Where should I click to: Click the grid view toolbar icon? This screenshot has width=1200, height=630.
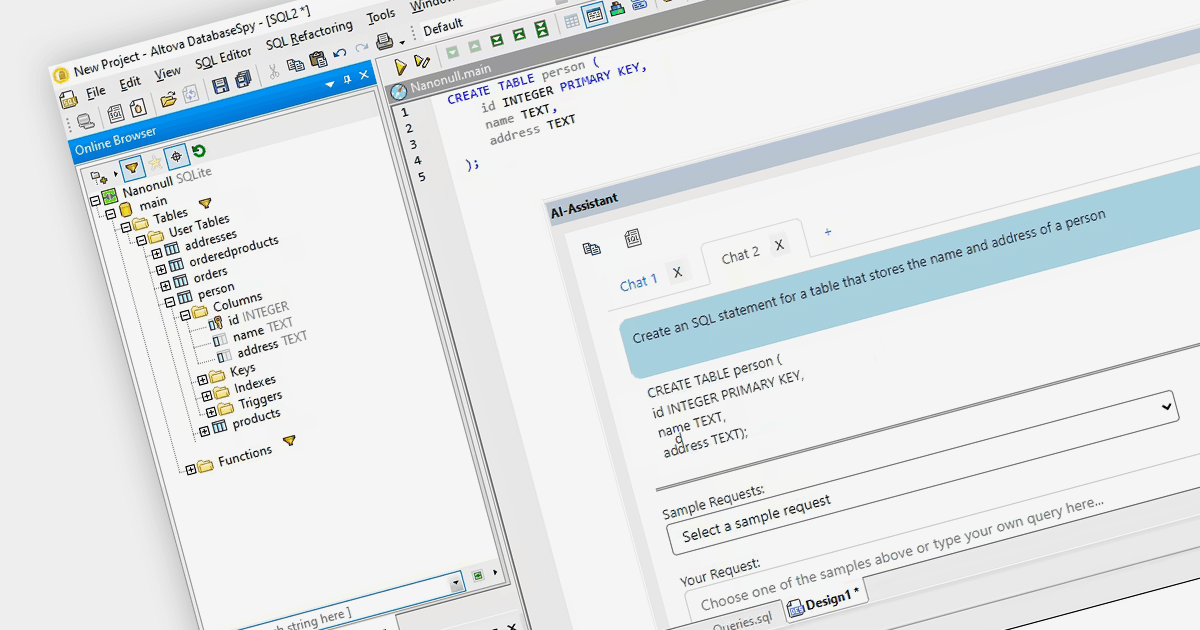click(x=572, y=20)
